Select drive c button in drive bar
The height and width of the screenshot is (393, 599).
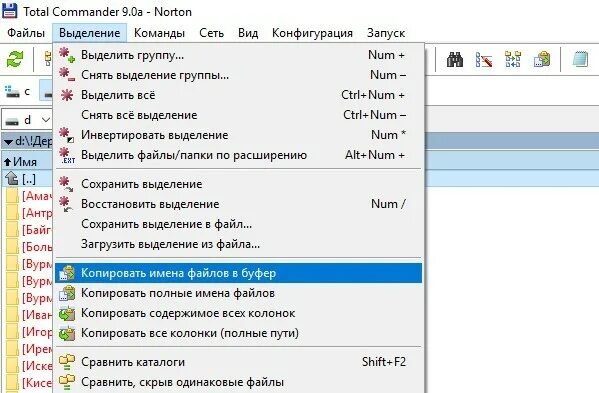click(x=18, y=91)
